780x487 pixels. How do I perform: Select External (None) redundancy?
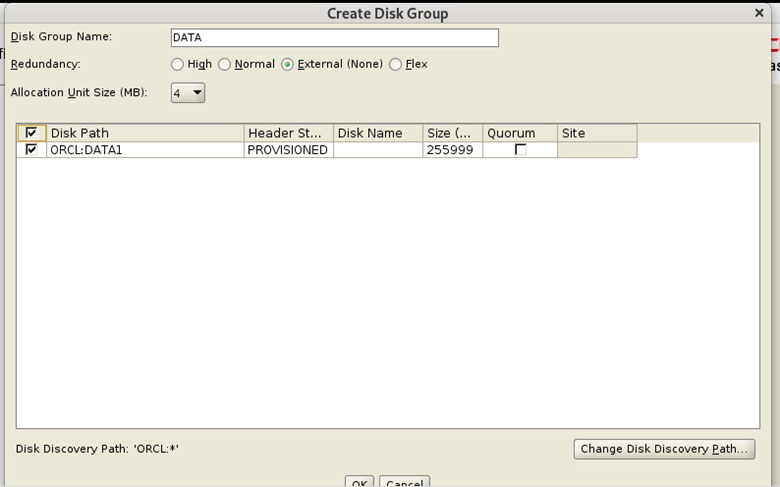tap(287, 64)
